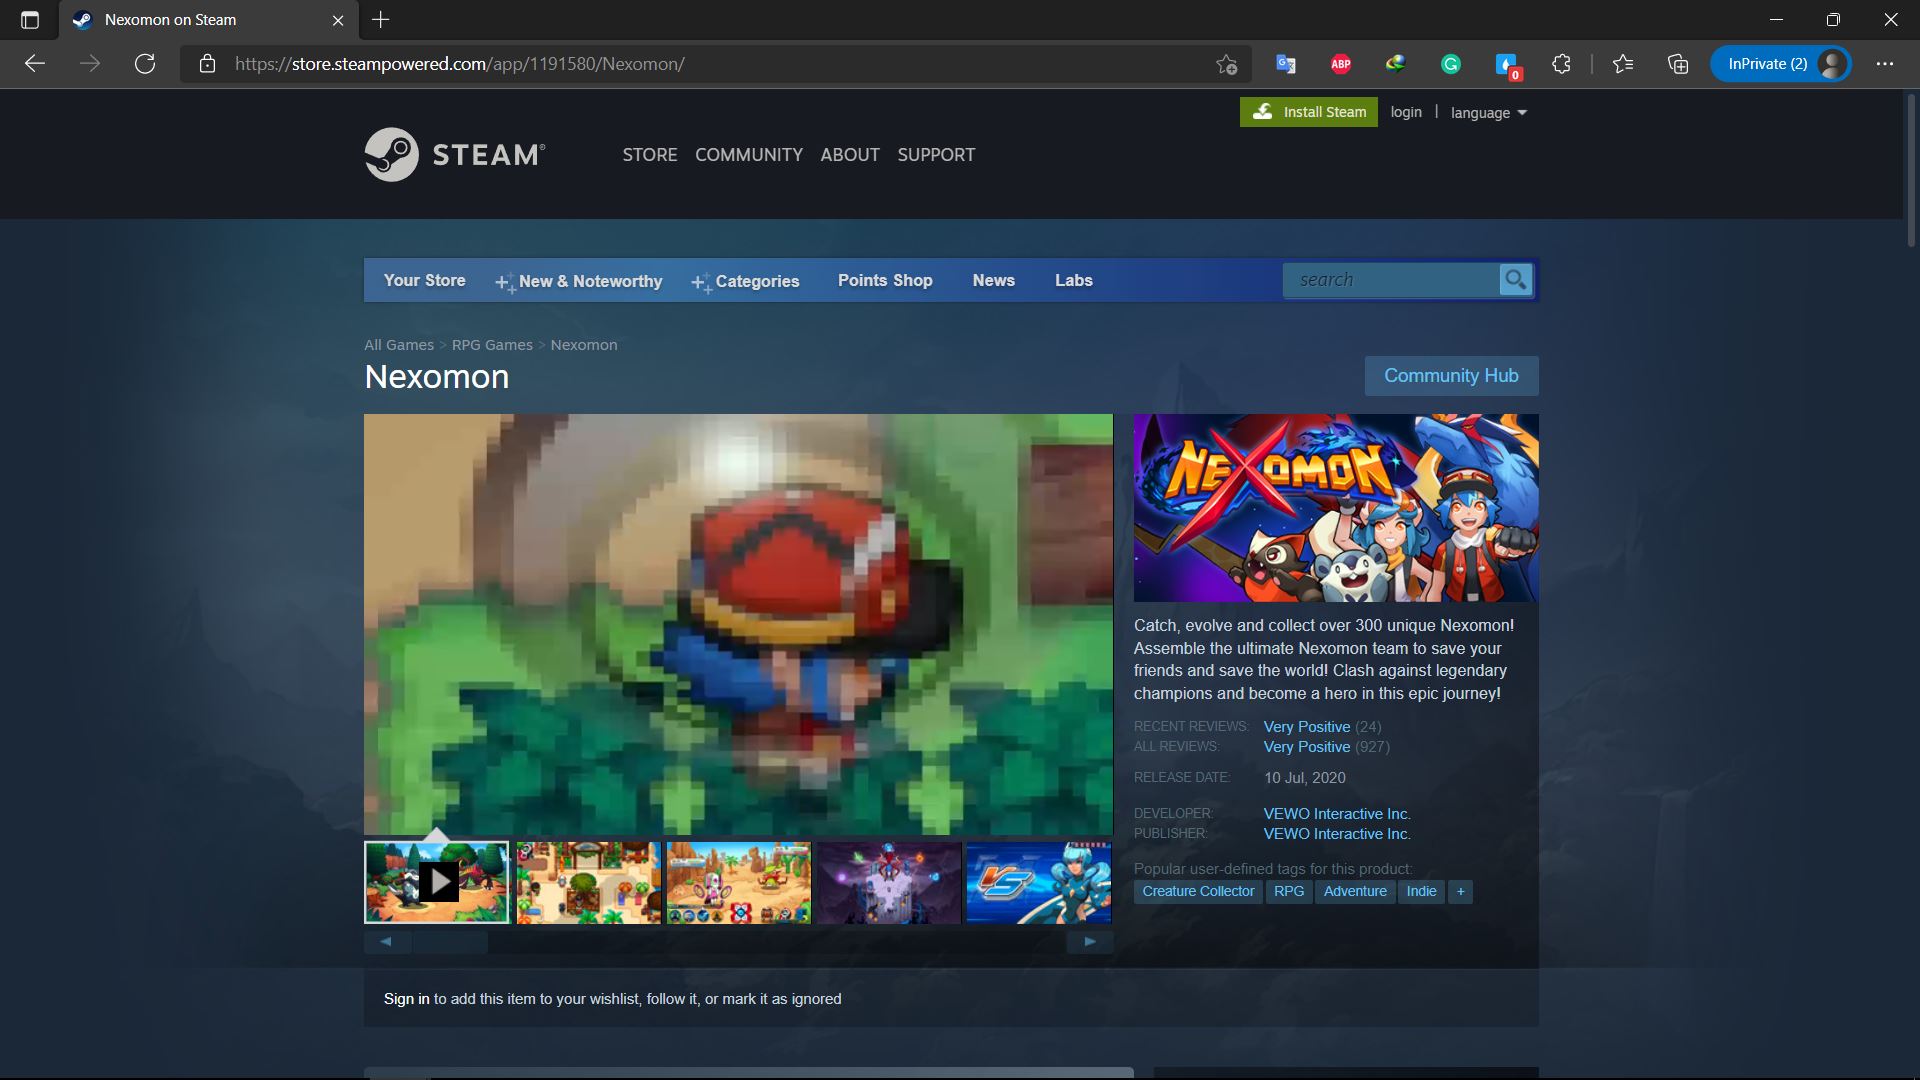Open the Adblock Plus extension
This screenshot has height=1080, width=1920.
(1340, 63)
